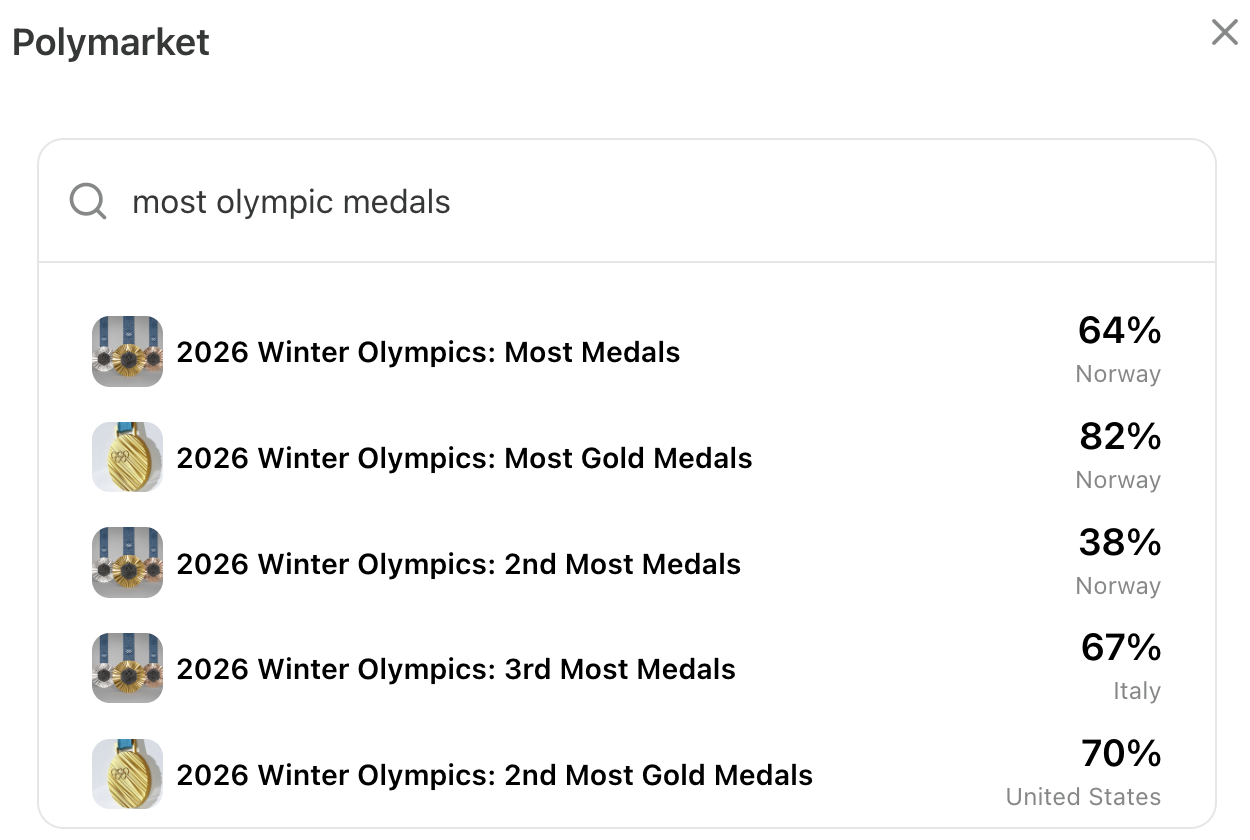Image resolution: width=1250 pixels, height=840 pixels.
Task: Click the 2nd Most Gold Medals medal icon
Action: (x=127, y=774)
